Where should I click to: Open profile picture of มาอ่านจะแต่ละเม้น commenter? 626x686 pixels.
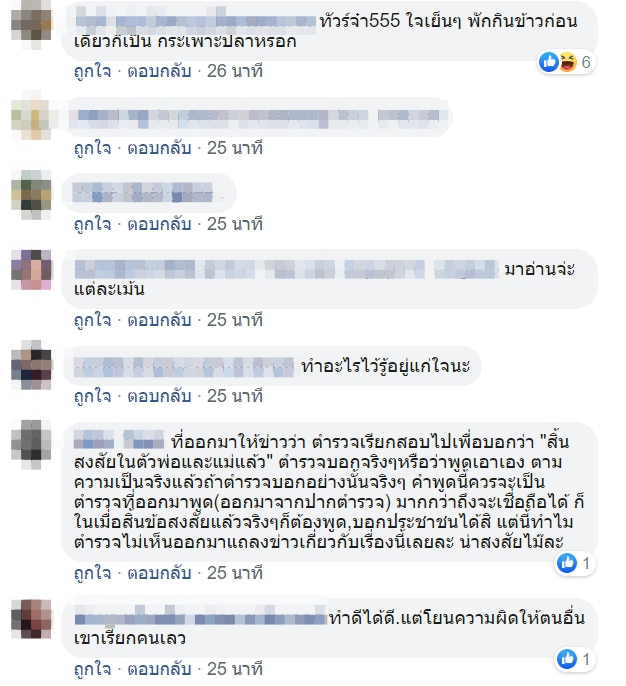point(31,270)
